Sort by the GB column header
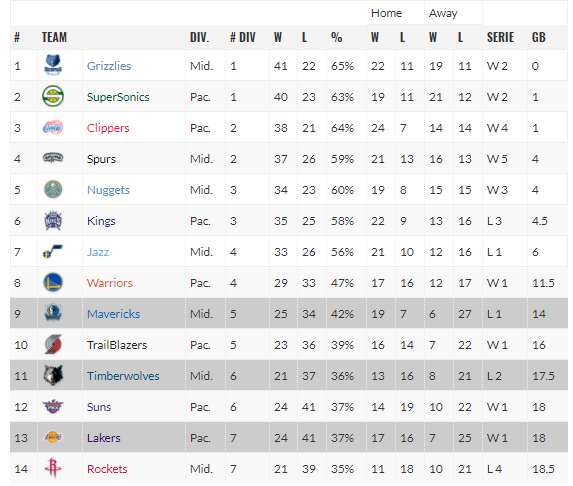Viewport: 573px width, 486px height. [x=539, y=37]
